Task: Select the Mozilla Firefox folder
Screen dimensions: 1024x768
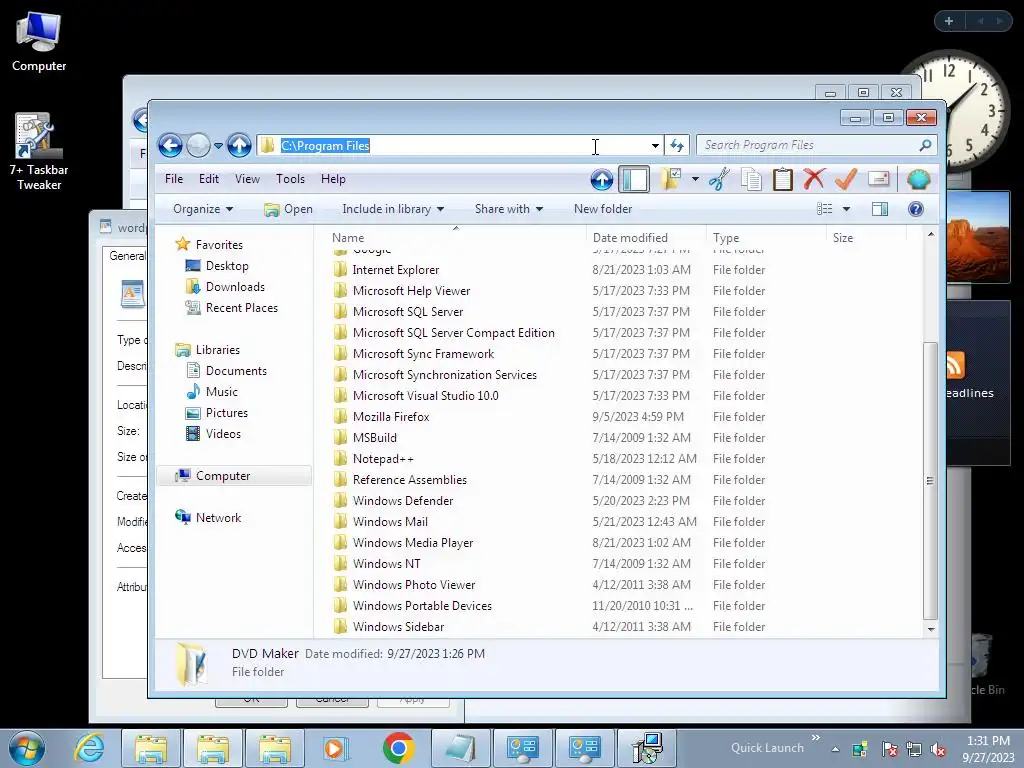Action: [x=391, y=417]
